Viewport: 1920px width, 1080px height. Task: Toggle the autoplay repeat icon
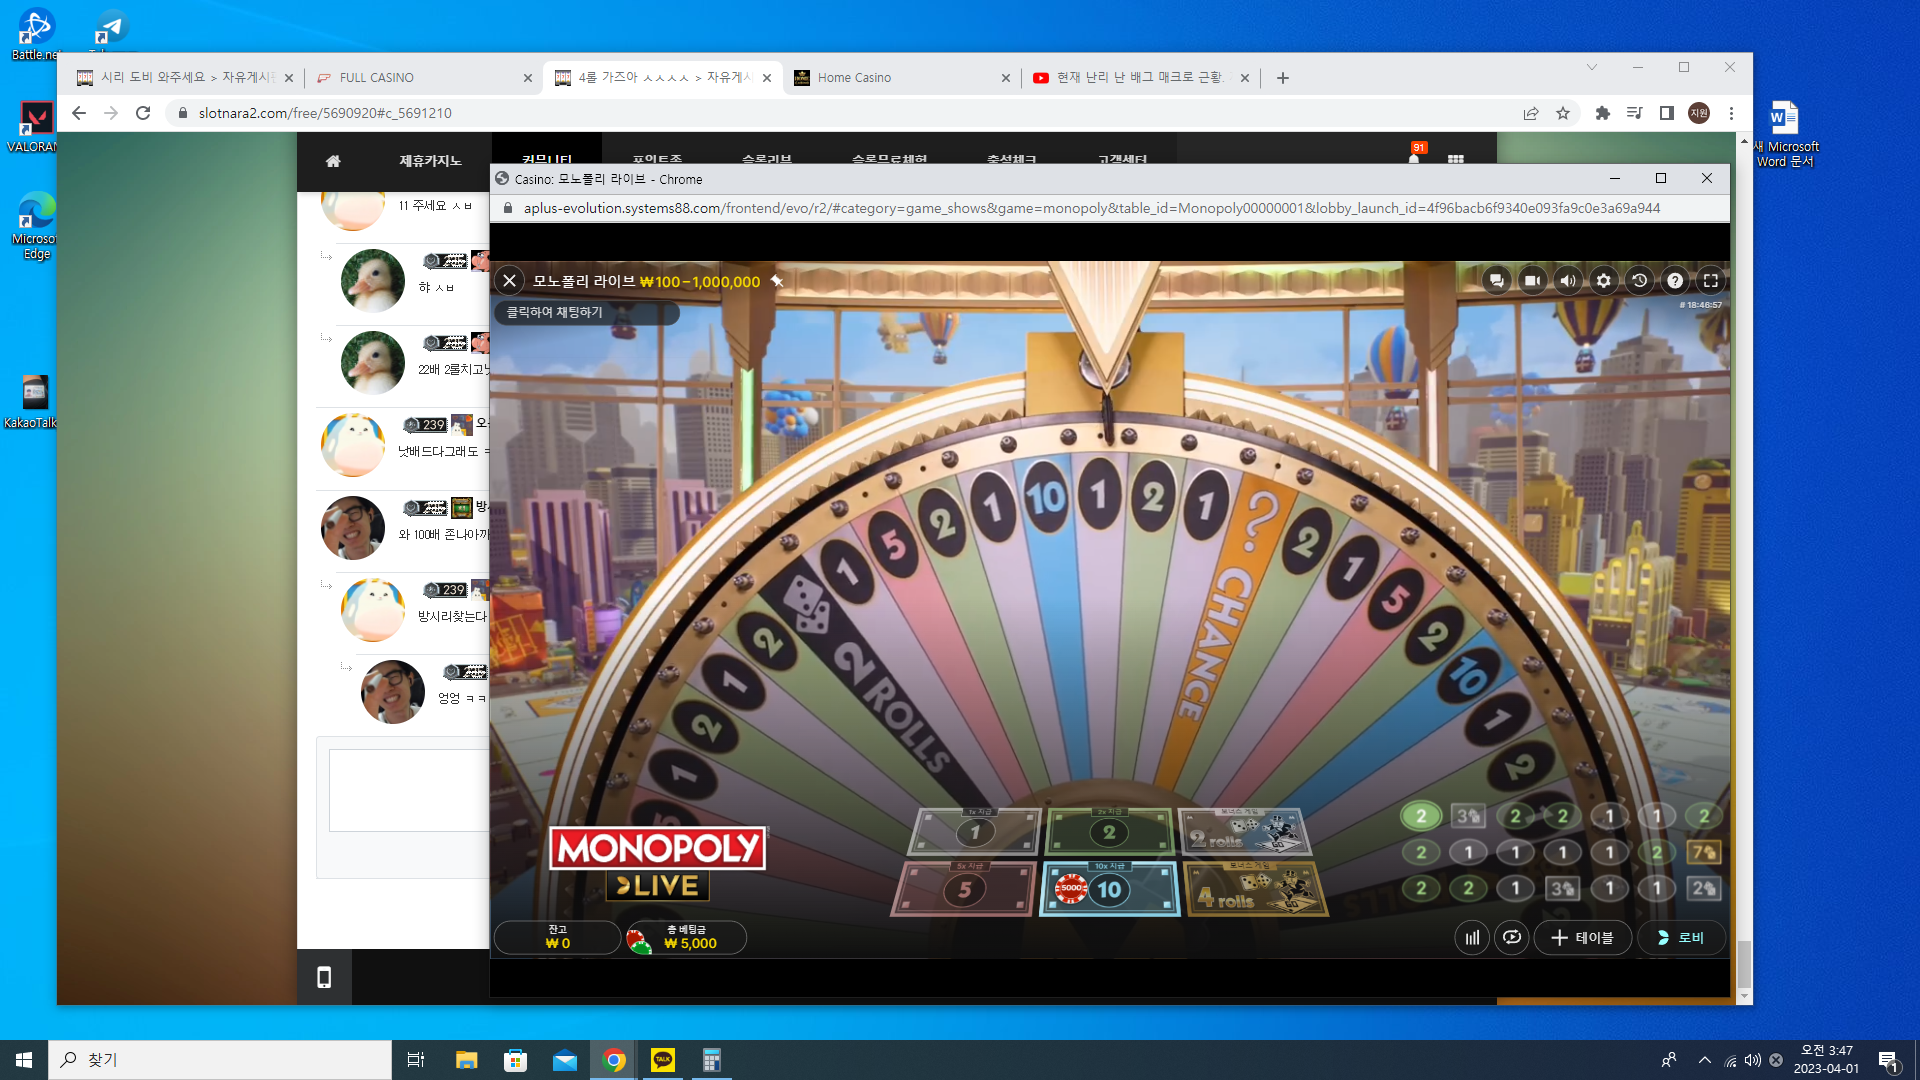click(1512, 938)
